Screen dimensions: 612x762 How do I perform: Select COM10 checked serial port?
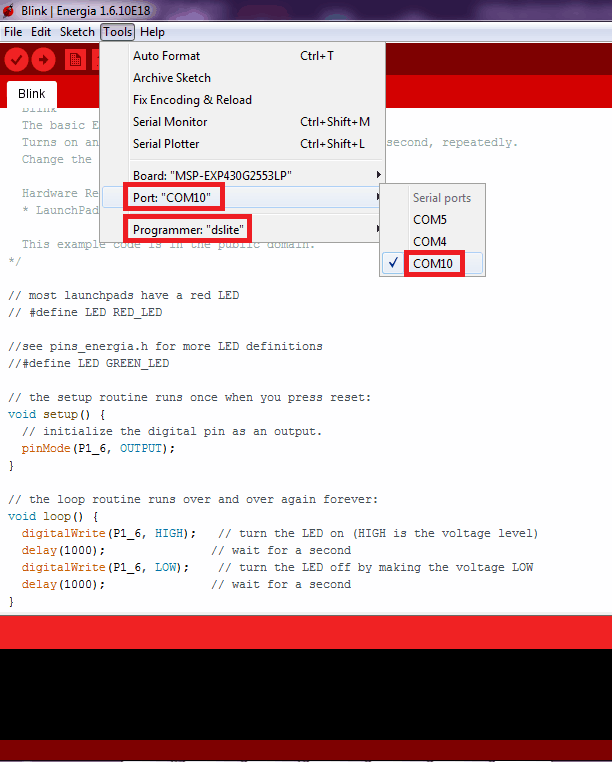coord(432,264)
